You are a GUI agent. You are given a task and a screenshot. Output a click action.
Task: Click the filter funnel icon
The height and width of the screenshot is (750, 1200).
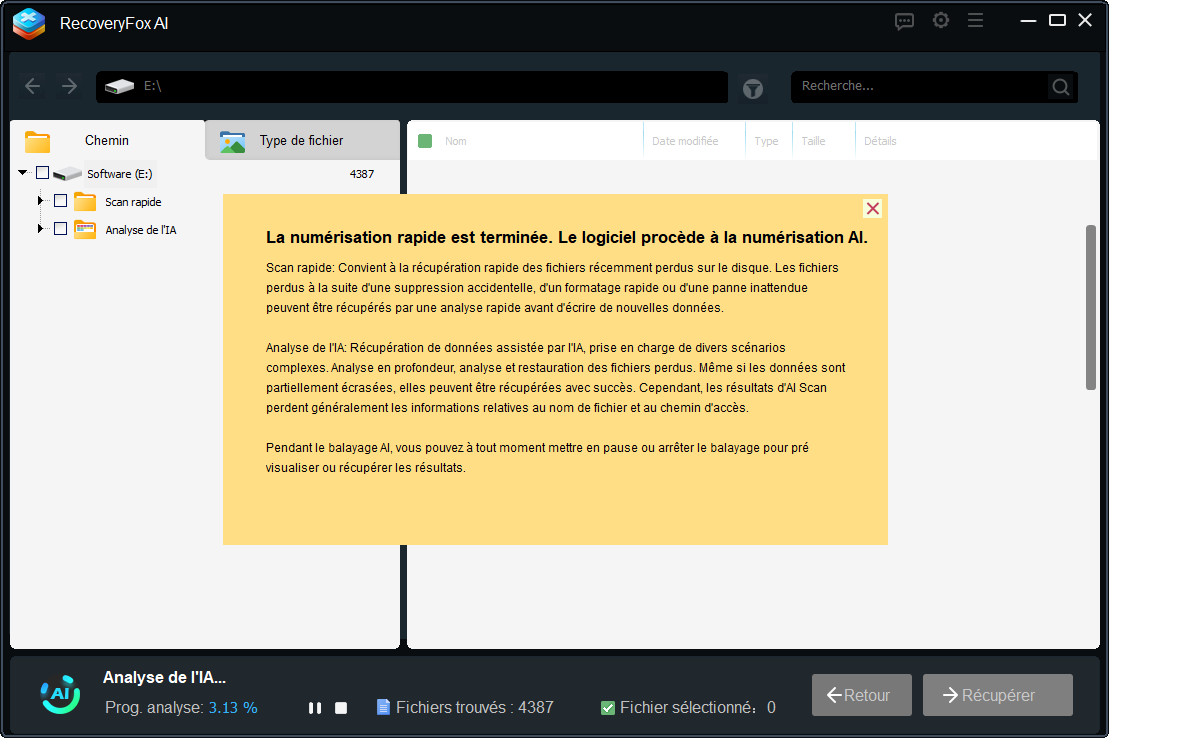[x=752, y=88]
